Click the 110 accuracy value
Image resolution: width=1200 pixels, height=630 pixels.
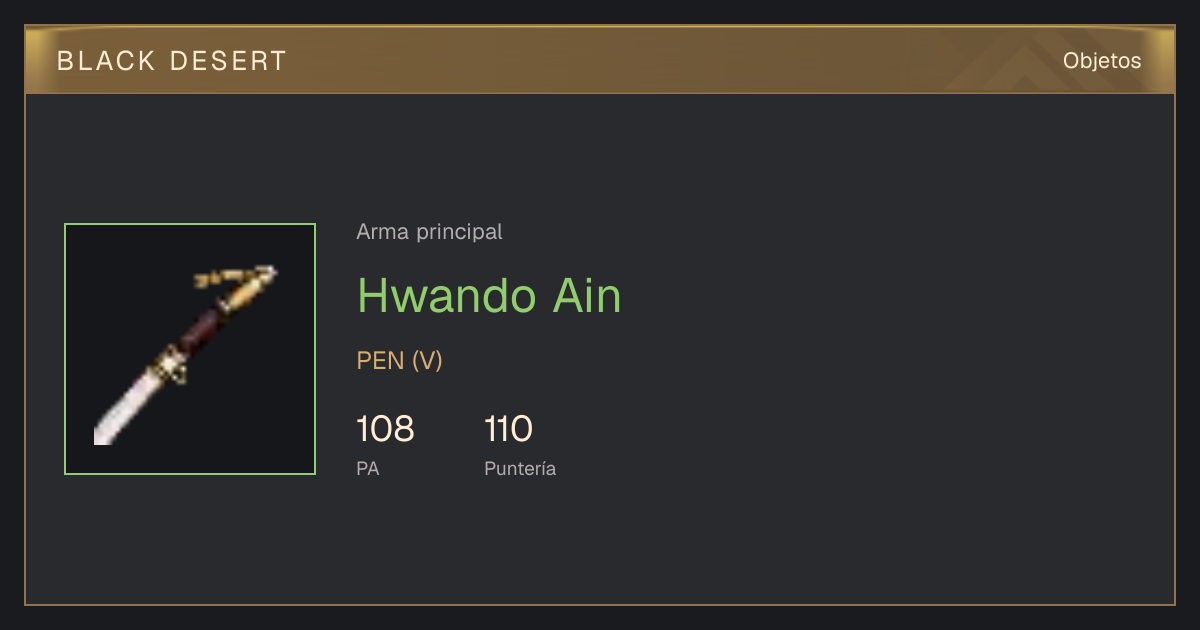(x=508, y=429)
